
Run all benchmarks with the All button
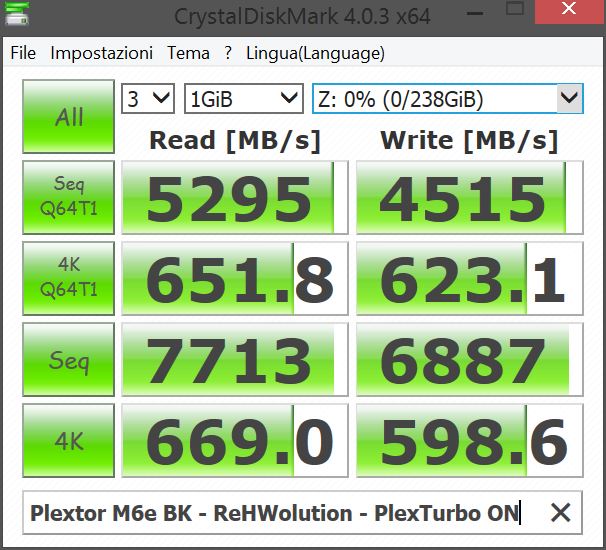coord(69,117)
